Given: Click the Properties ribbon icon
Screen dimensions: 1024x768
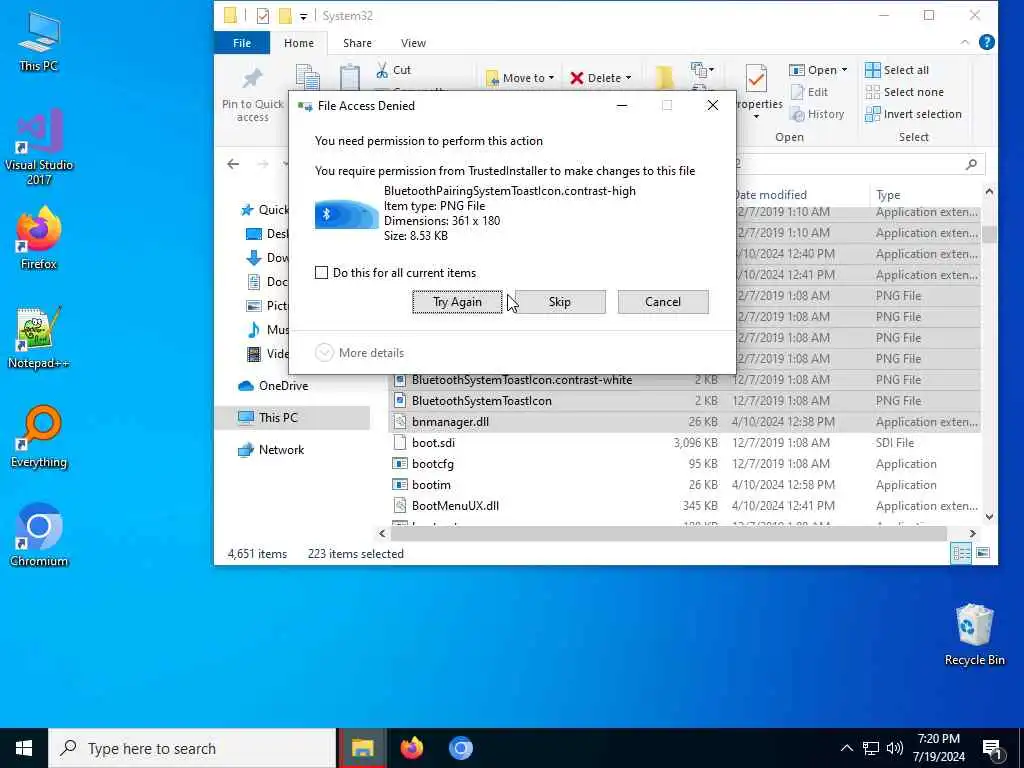Looking at the screenshot, I should (x=756, y=91).
